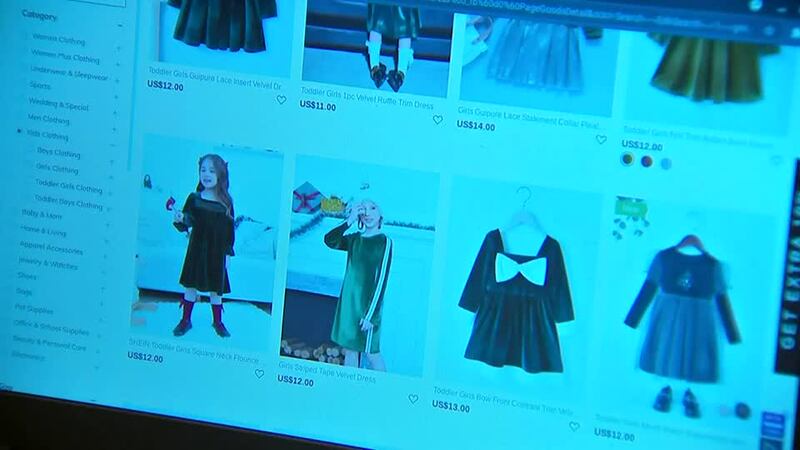Collapse the Category filter section

point(119,25)
